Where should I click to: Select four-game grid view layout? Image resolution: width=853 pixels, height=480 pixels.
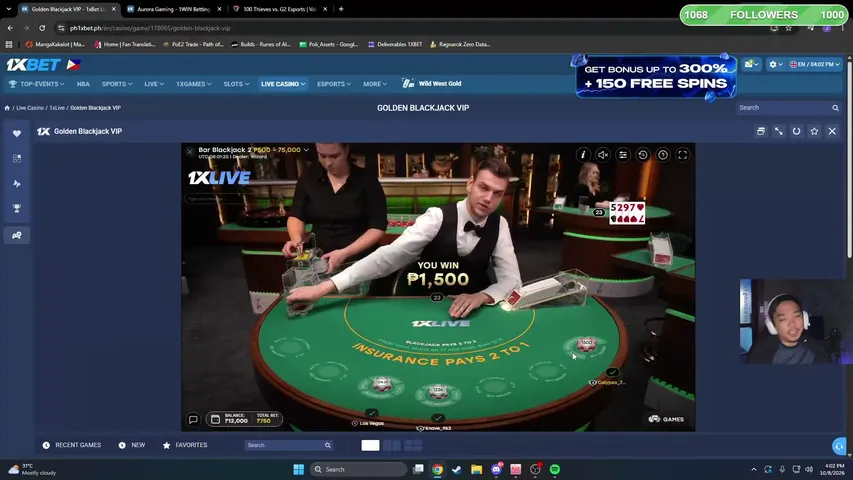(x=413, y=445)
